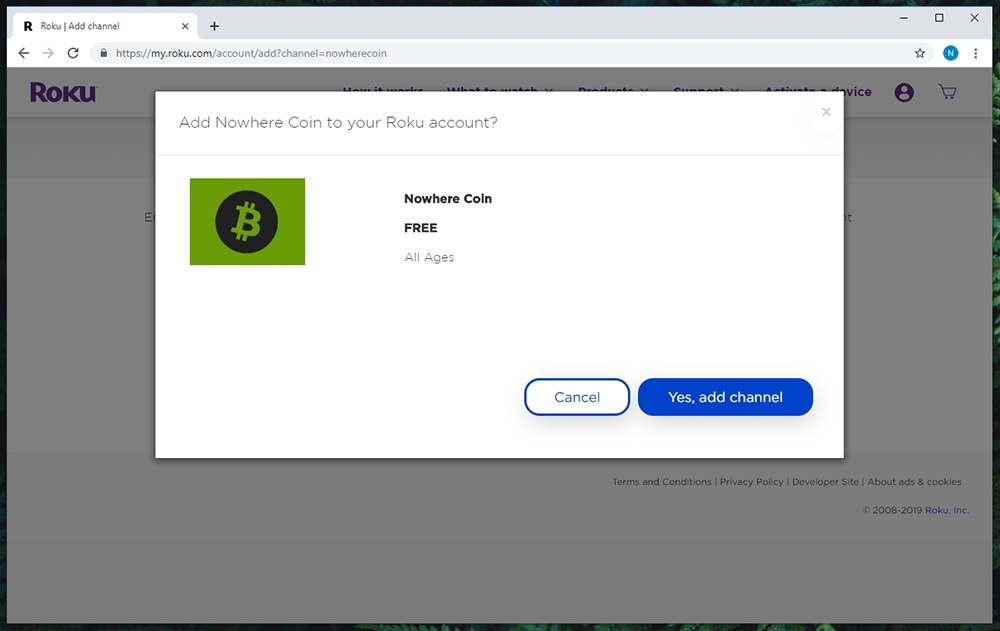1000x631 pixels.
Task: Click the Roku logo
Action: point(63,93)
